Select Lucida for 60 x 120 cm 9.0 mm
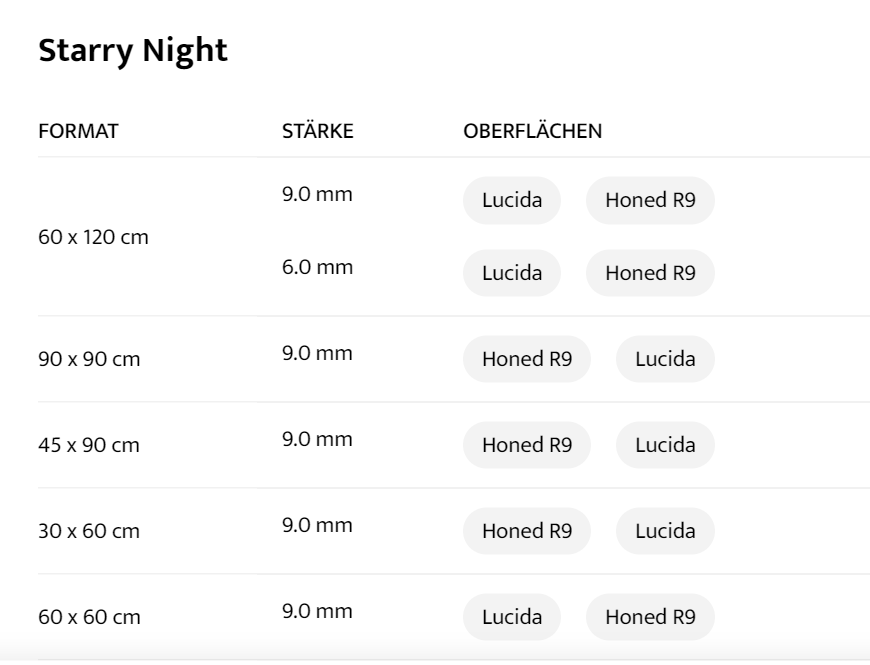Viewport: 870px width, 665px height. (511, 200)
